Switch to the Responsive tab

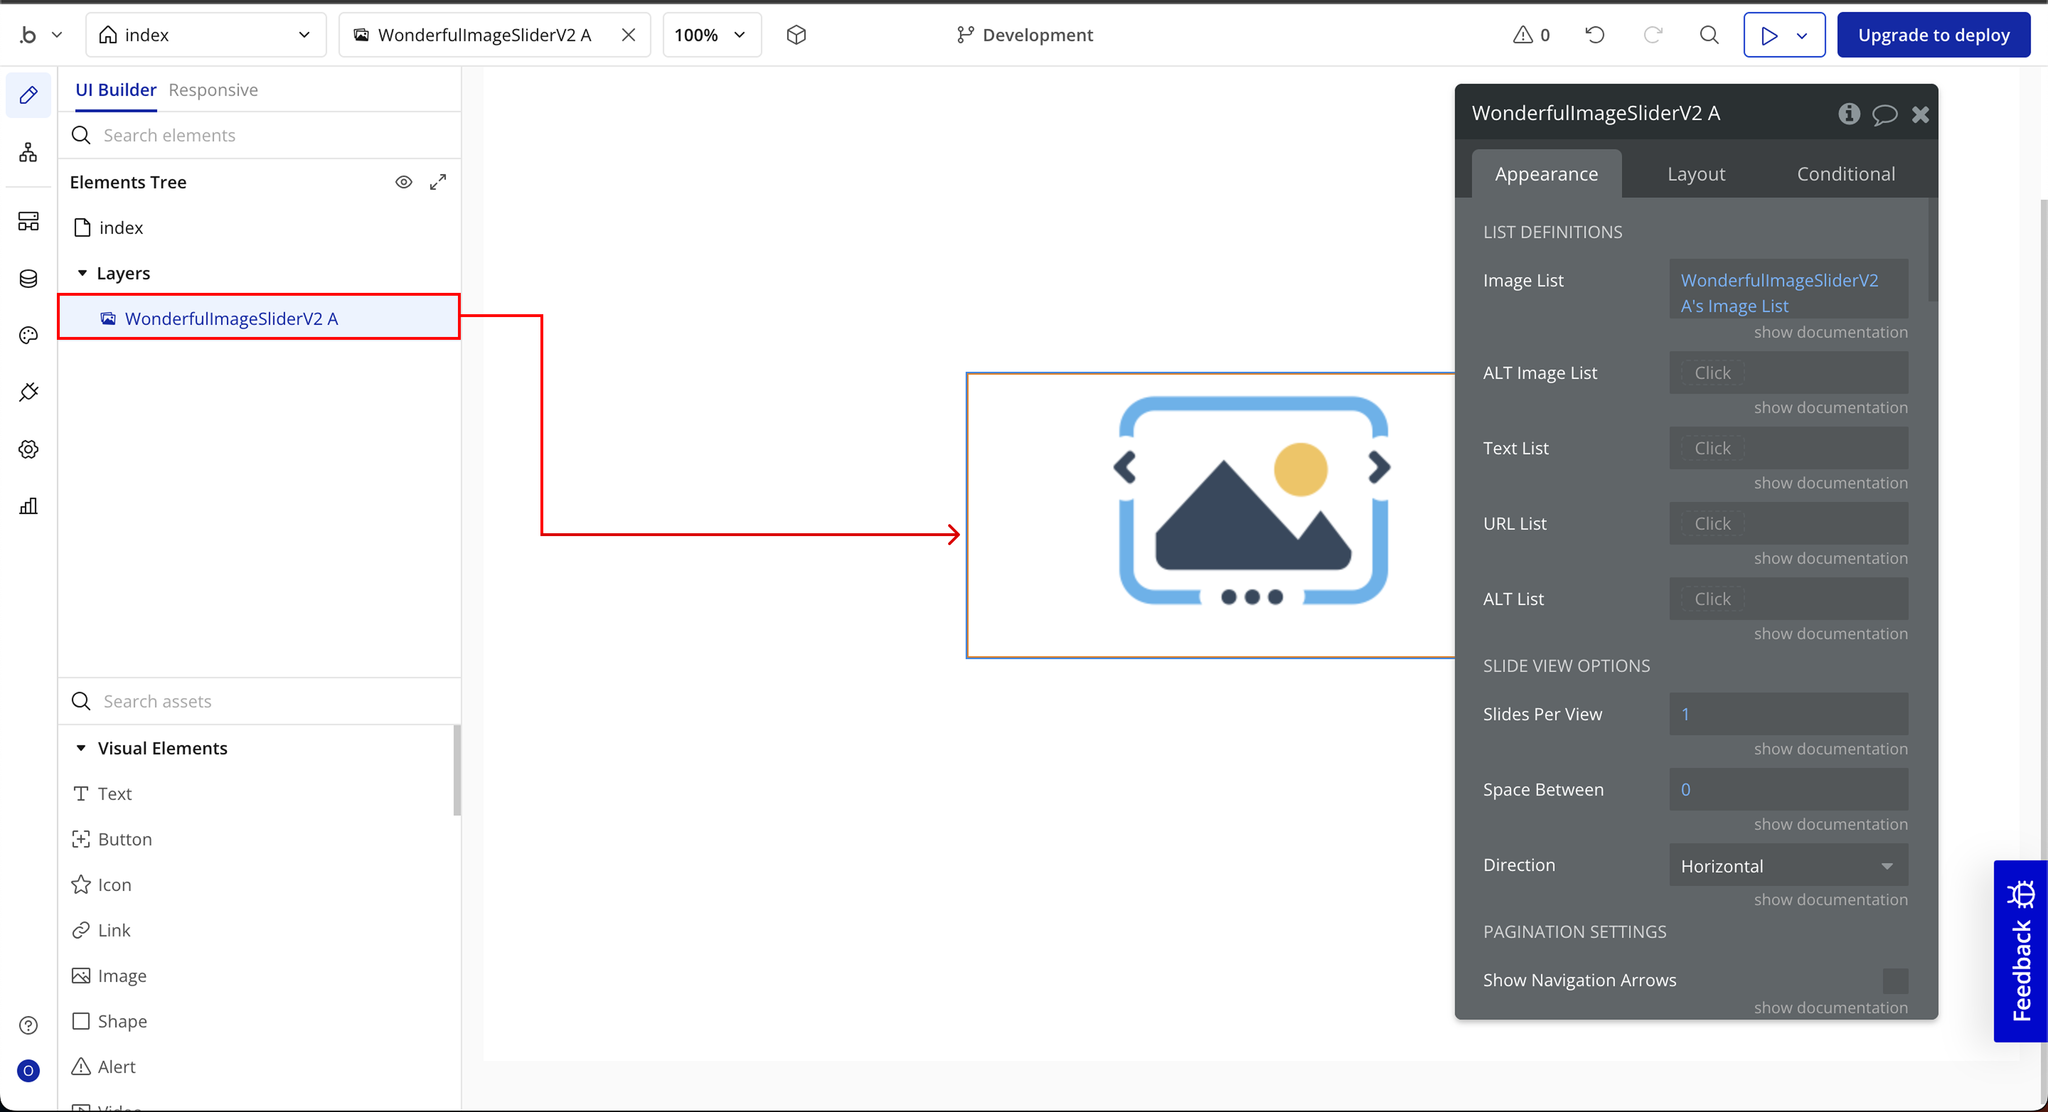[x=213, y=90]
